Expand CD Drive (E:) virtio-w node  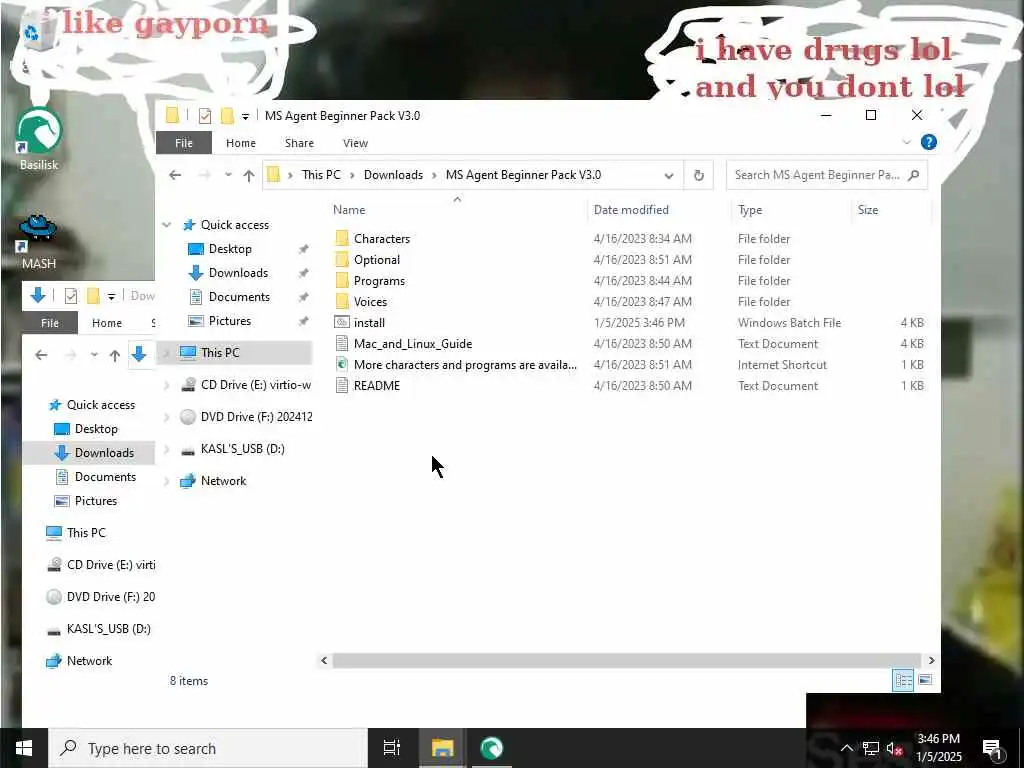pos(167,385)
